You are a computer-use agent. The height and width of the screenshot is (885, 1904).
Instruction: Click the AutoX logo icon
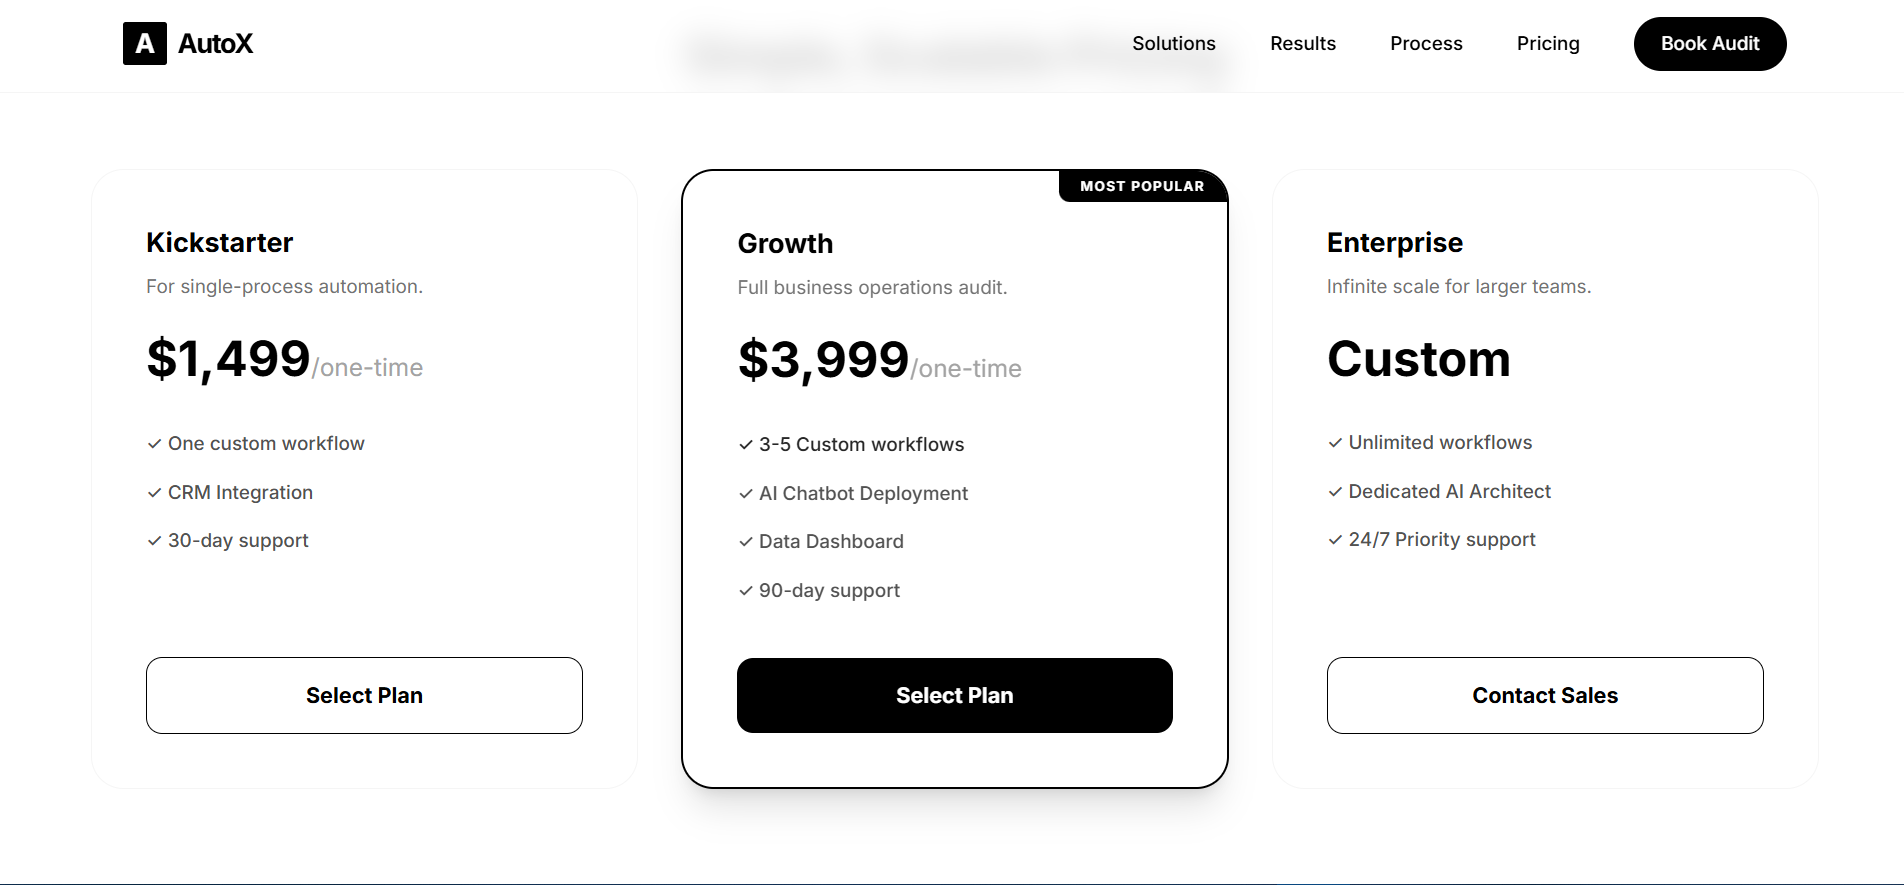pyautogui.click(x=144, y=43)
